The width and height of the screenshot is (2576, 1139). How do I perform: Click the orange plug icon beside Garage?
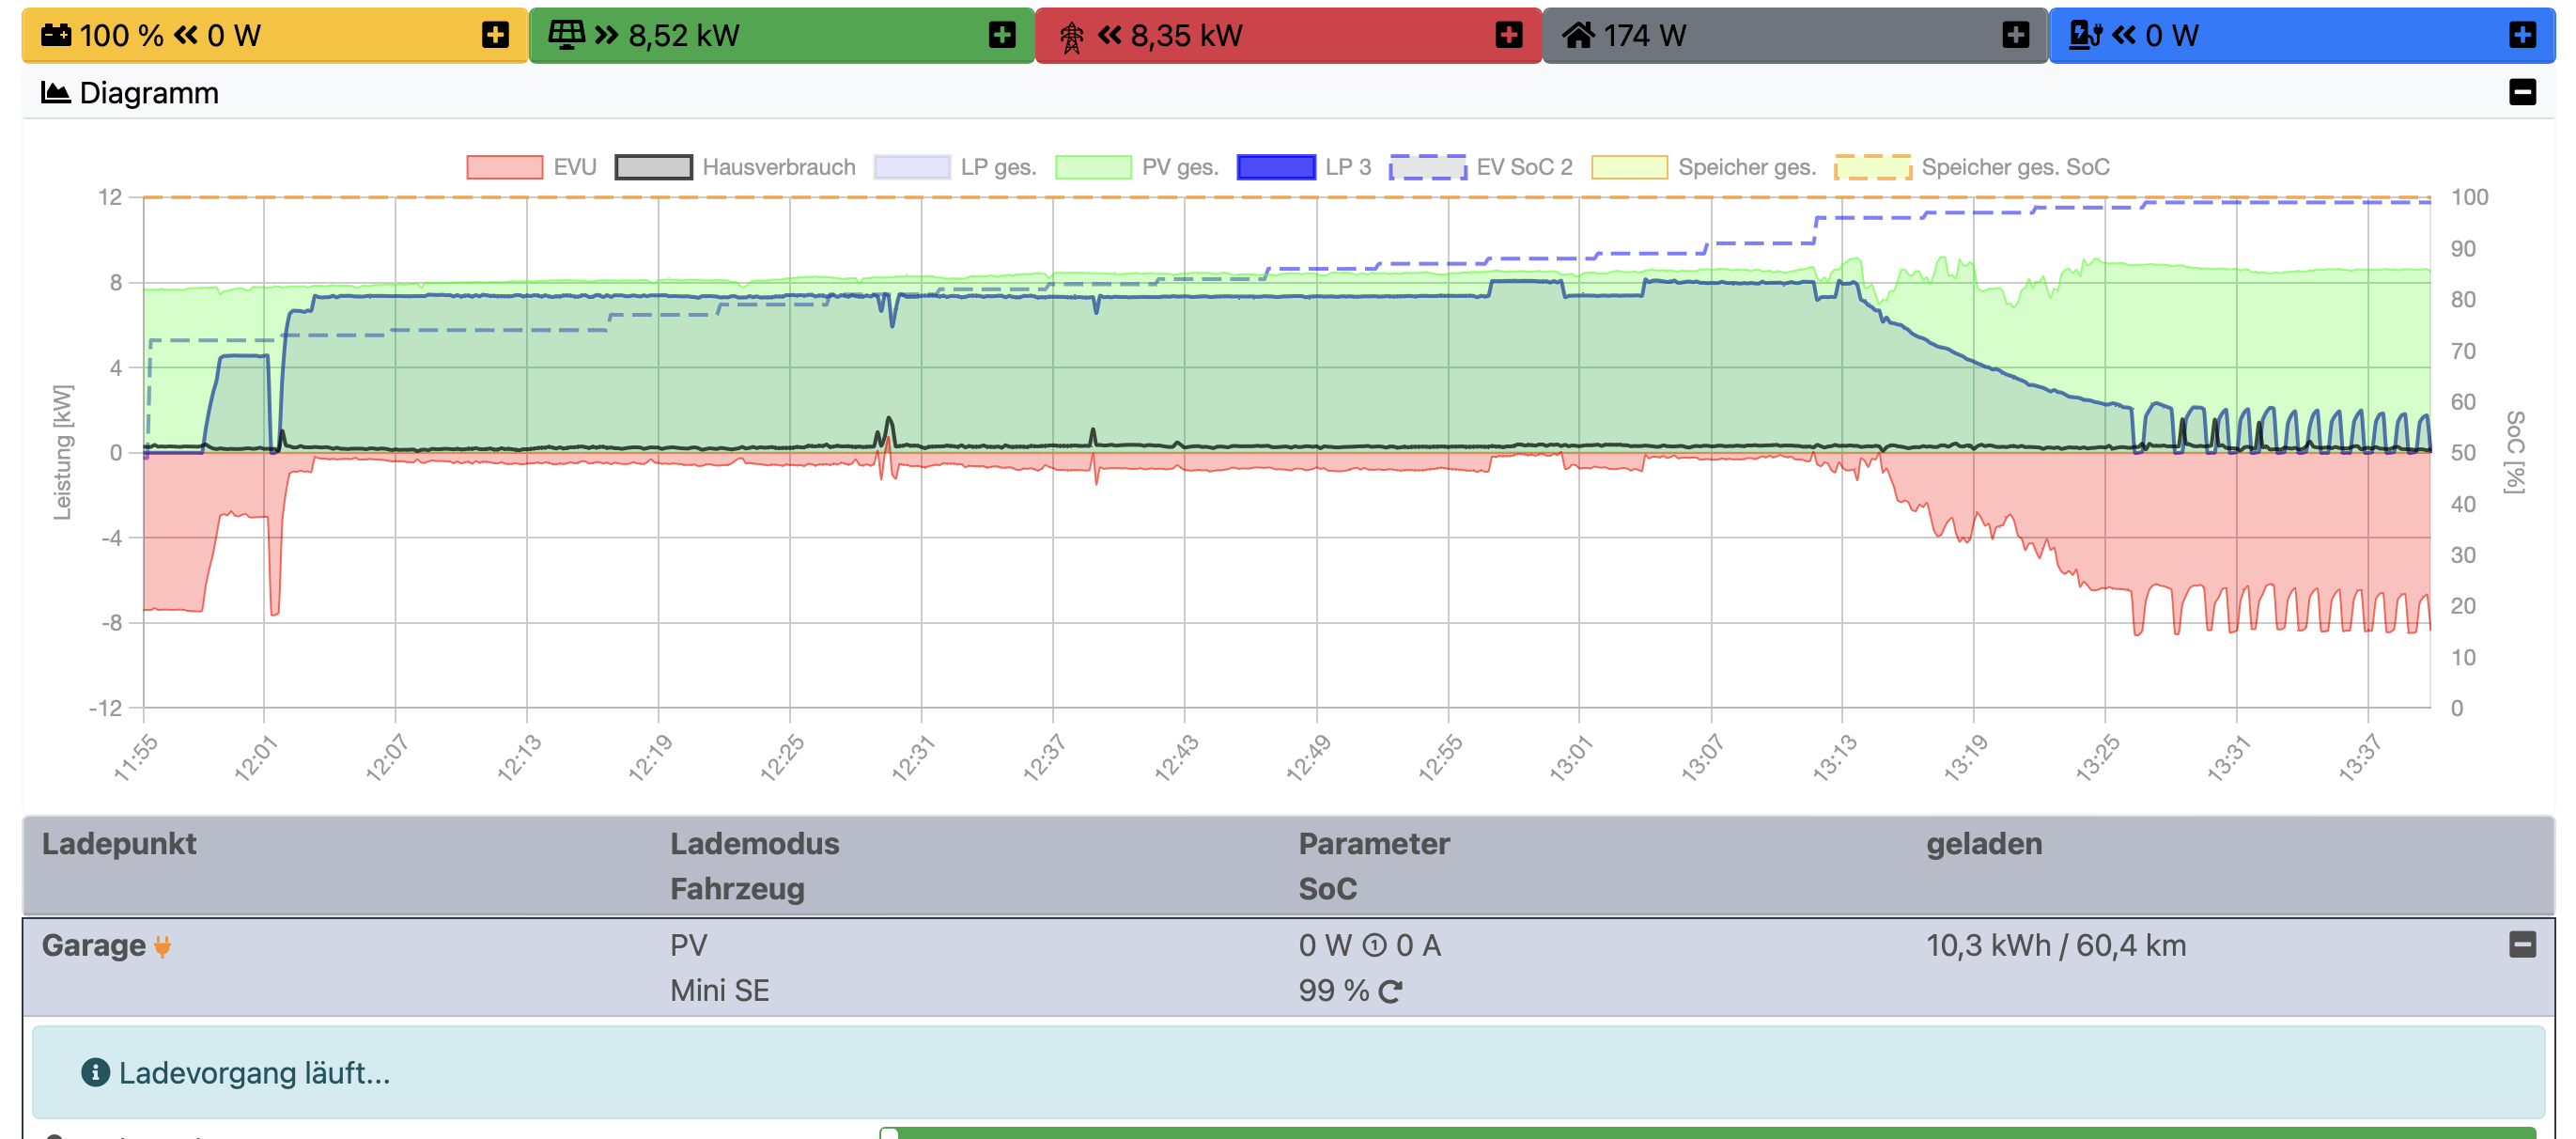pos(162,946)
